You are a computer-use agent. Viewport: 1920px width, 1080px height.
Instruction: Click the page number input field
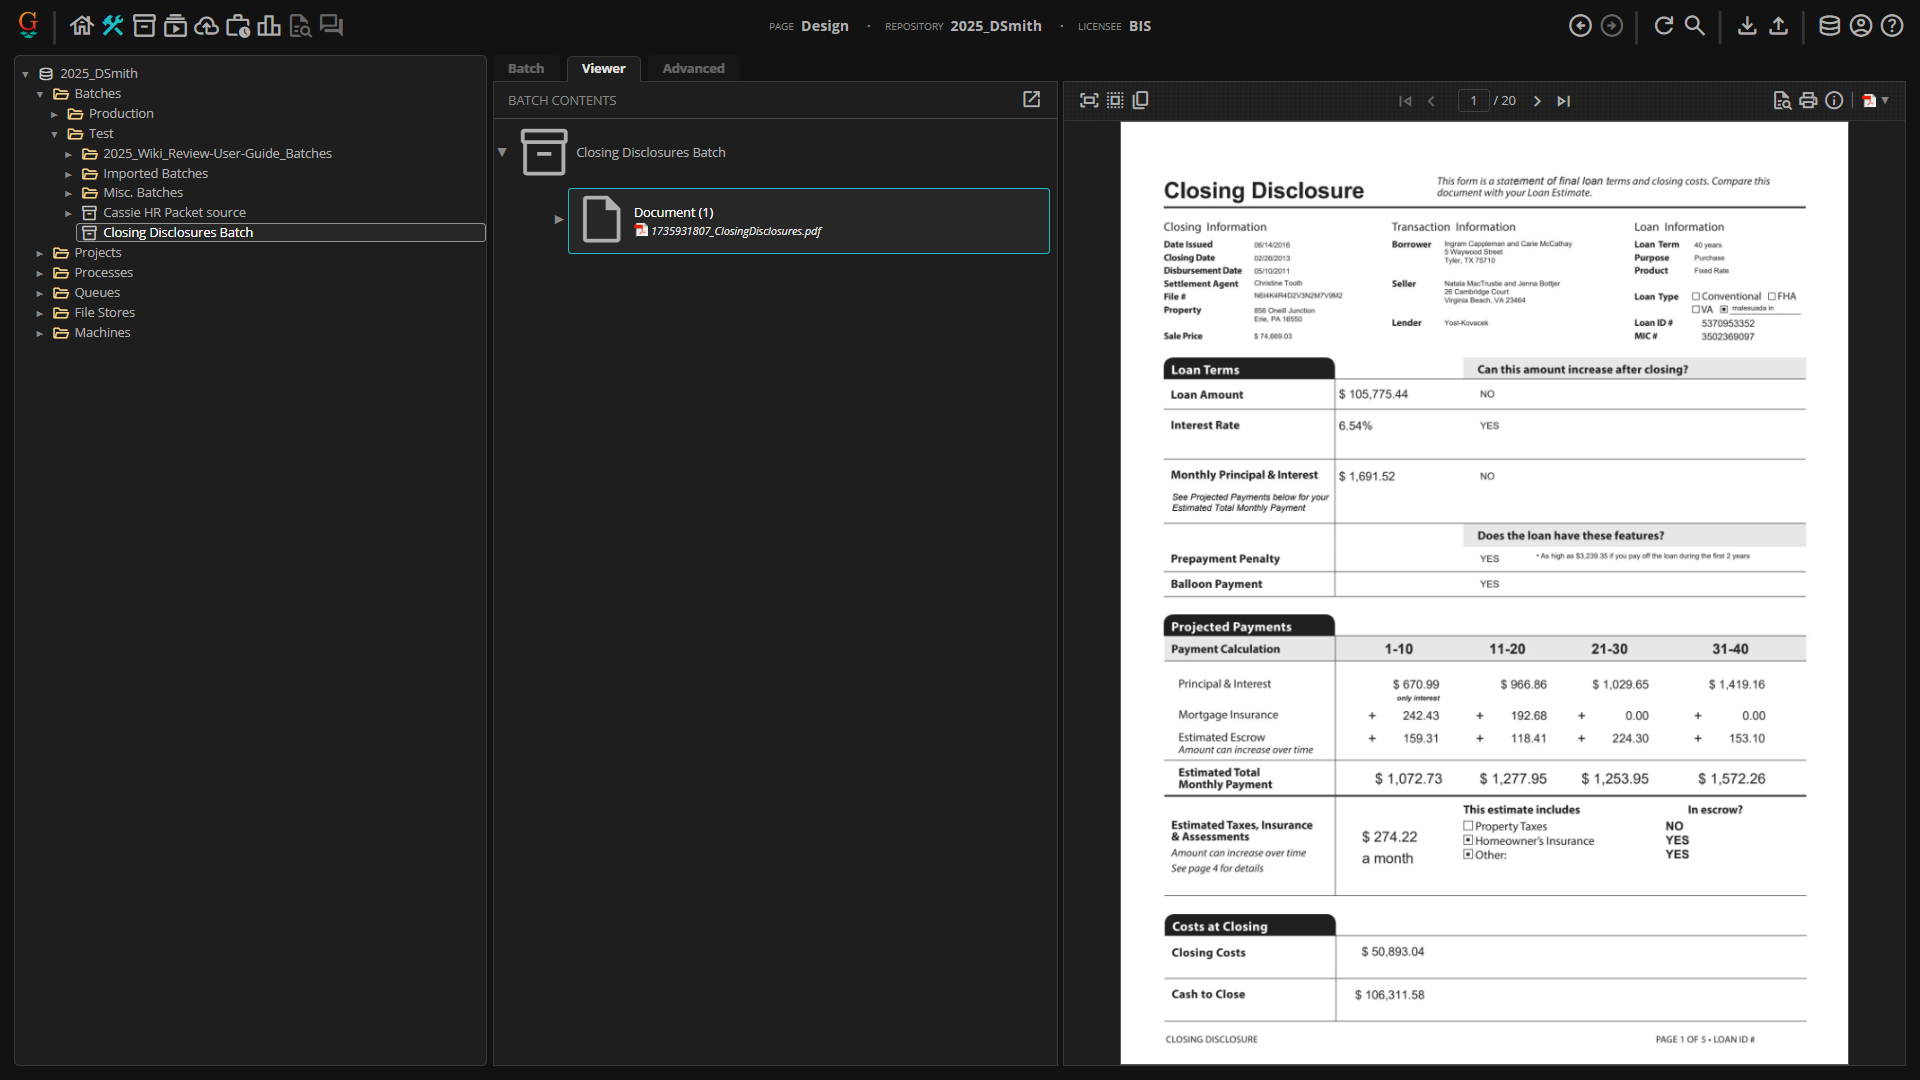[1473, 100]
